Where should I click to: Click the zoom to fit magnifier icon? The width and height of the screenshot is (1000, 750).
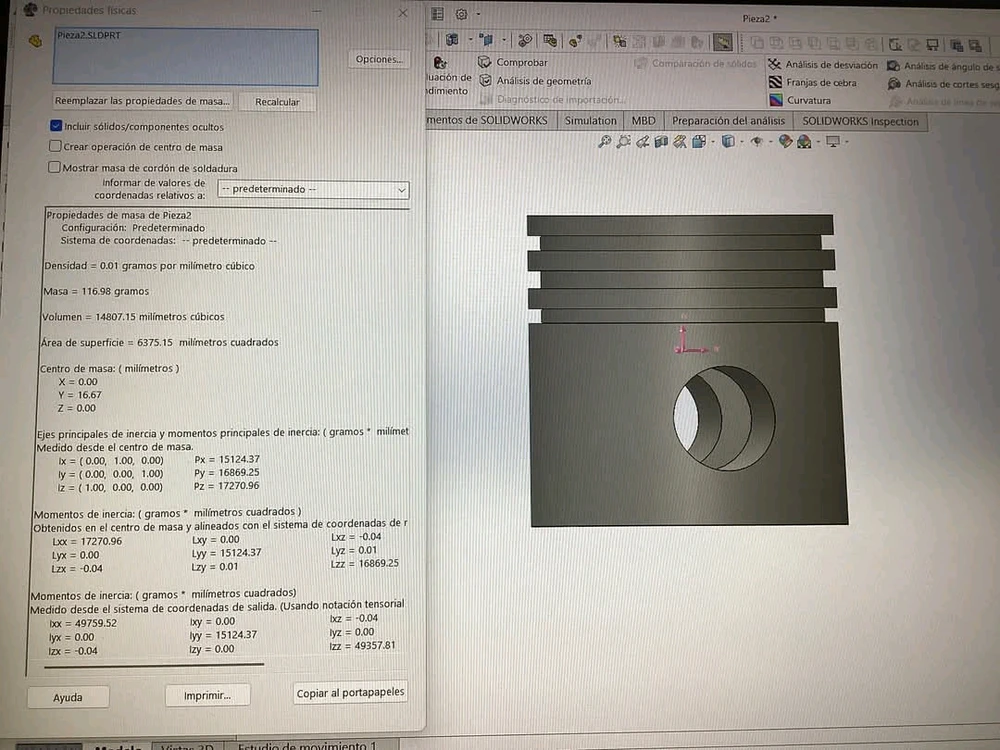[x=604, y=142]
